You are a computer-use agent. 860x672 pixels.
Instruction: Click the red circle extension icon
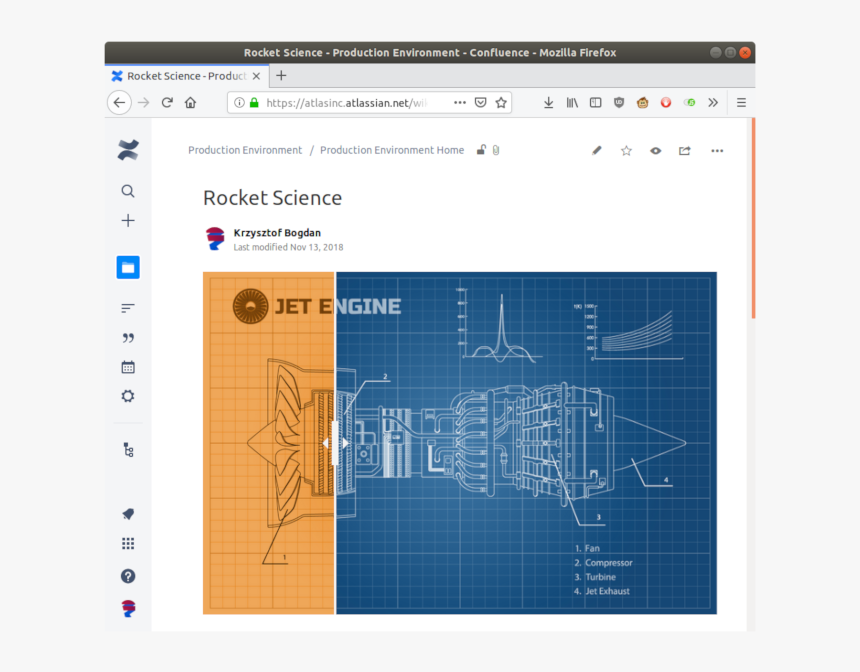coord(666,103)
